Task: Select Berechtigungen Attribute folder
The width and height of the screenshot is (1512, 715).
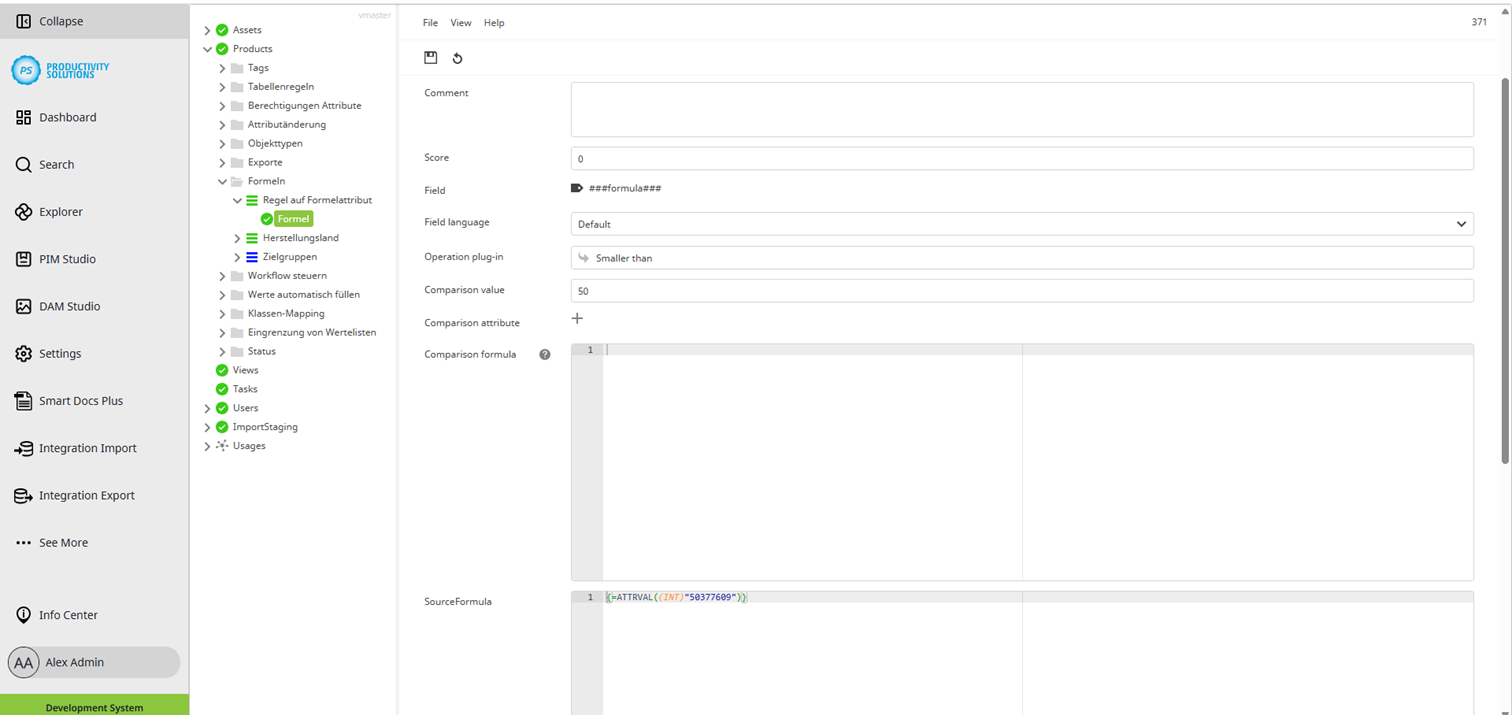Action: coord(305,106)
